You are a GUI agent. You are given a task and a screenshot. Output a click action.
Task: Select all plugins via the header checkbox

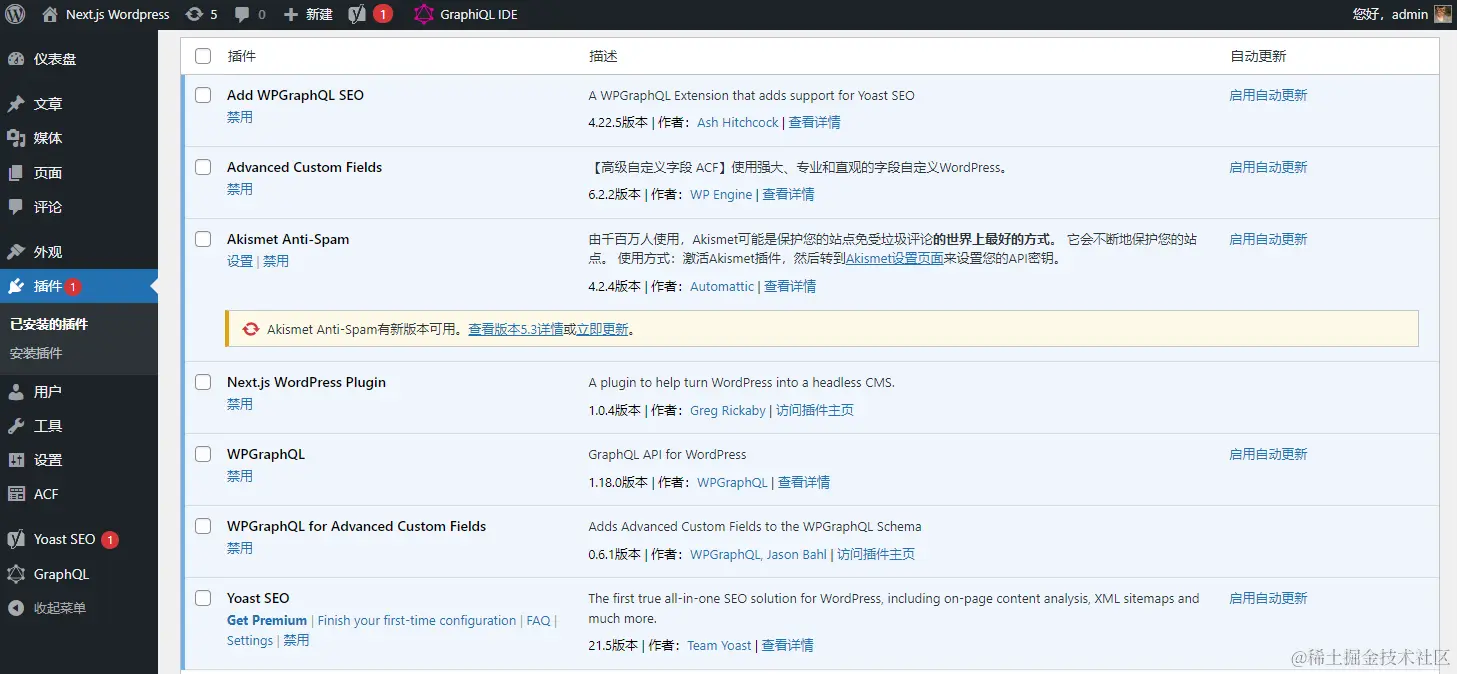coord(203,56)
